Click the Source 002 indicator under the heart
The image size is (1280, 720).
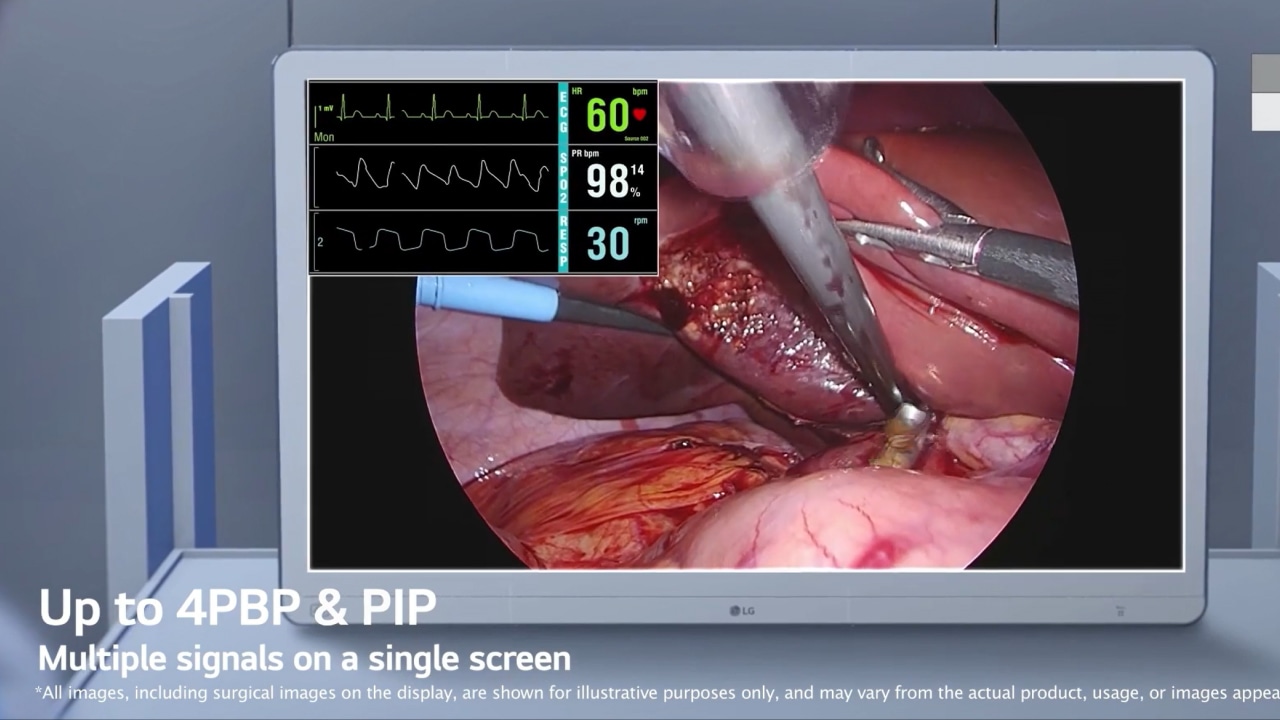(635, 138)
